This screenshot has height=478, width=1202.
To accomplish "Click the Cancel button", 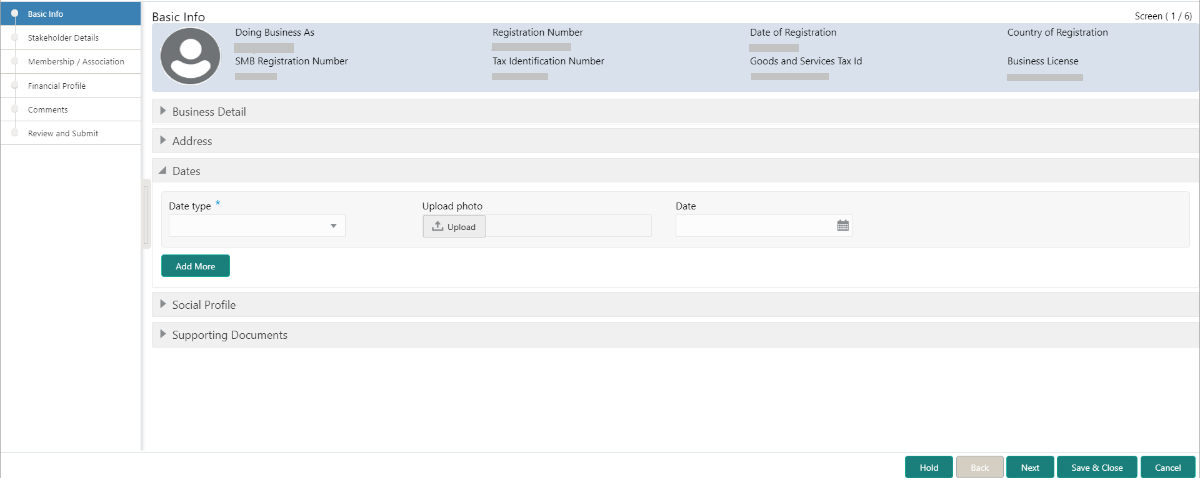I will point(1168,467).
